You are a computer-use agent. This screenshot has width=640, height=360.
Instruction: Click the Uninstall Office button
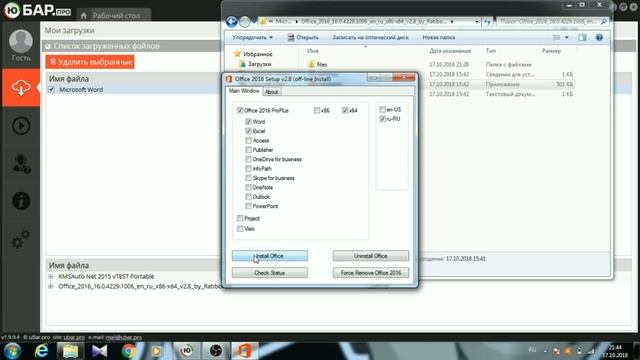coord(371,256)
